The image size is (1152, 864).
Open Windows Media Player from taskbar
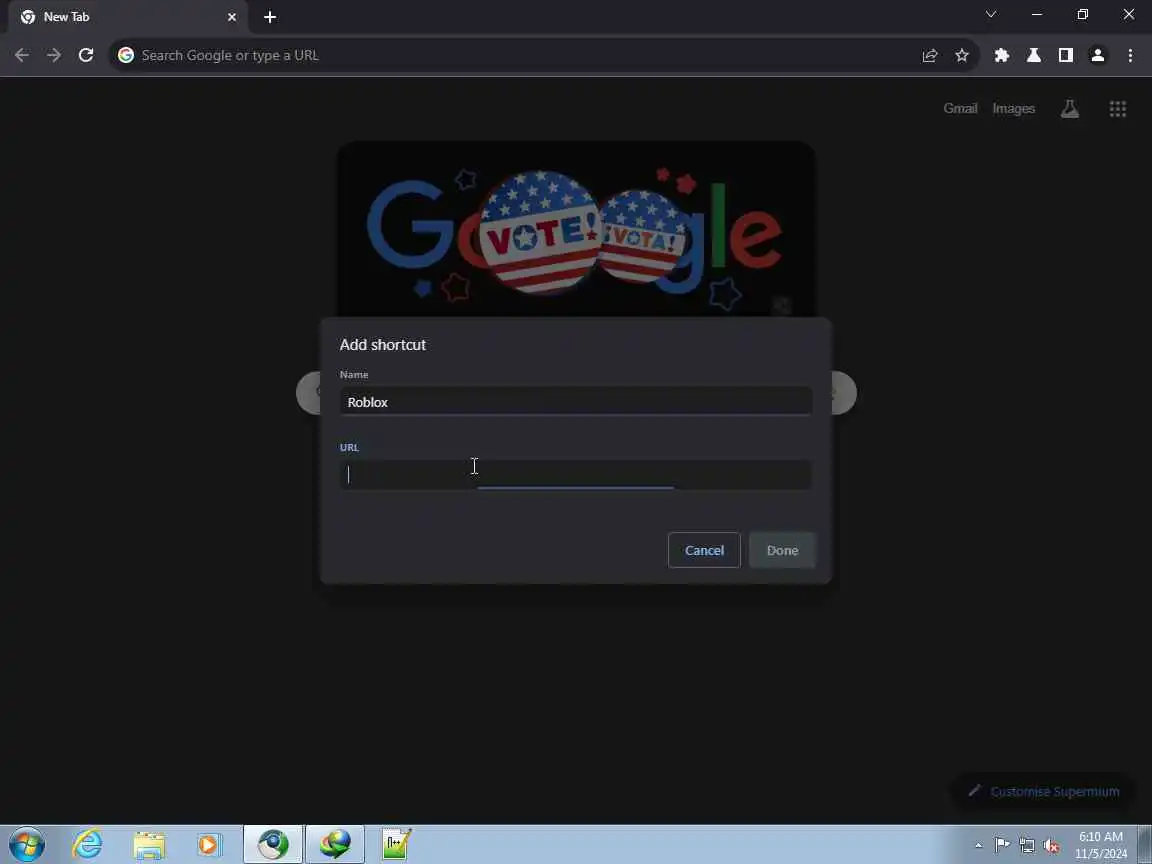tap(209, 844)
